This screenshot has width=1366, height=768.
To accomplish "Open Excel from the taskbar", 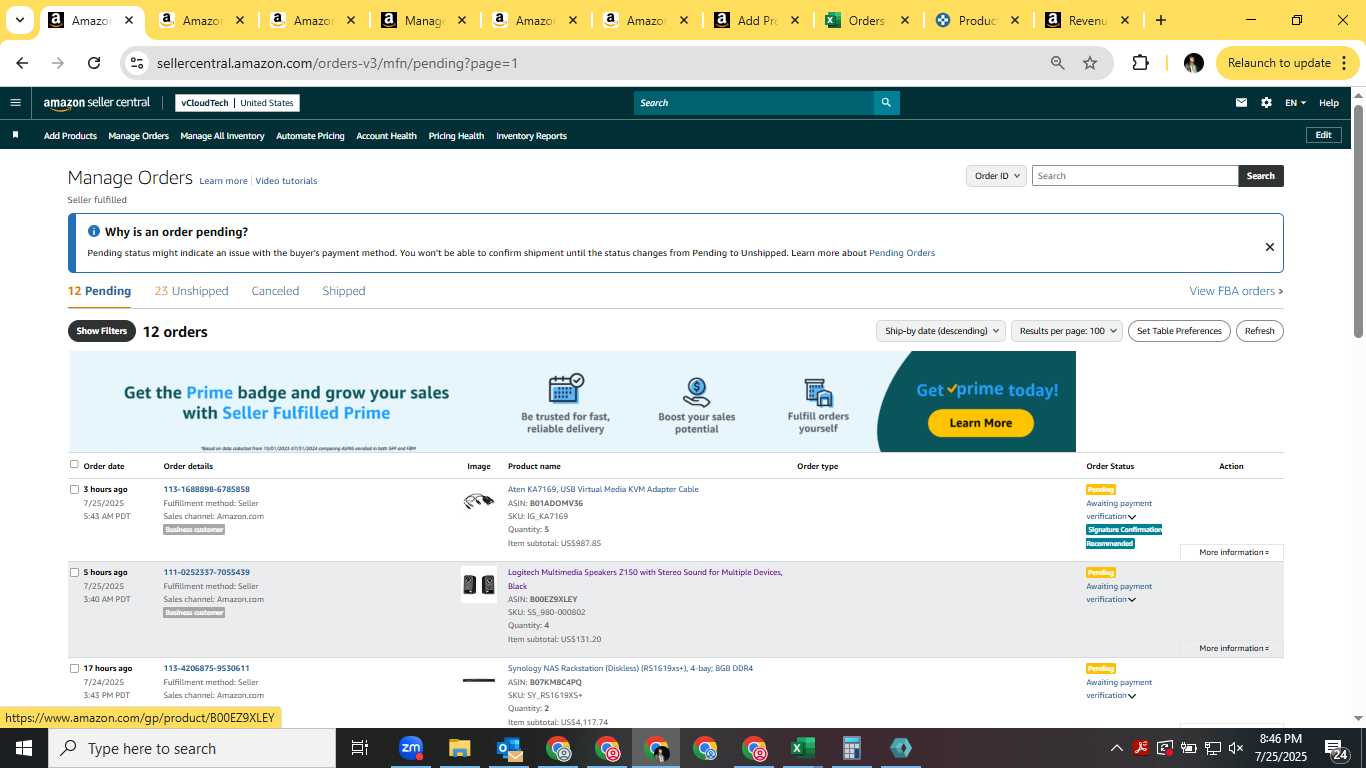I will tap(802, 748).
